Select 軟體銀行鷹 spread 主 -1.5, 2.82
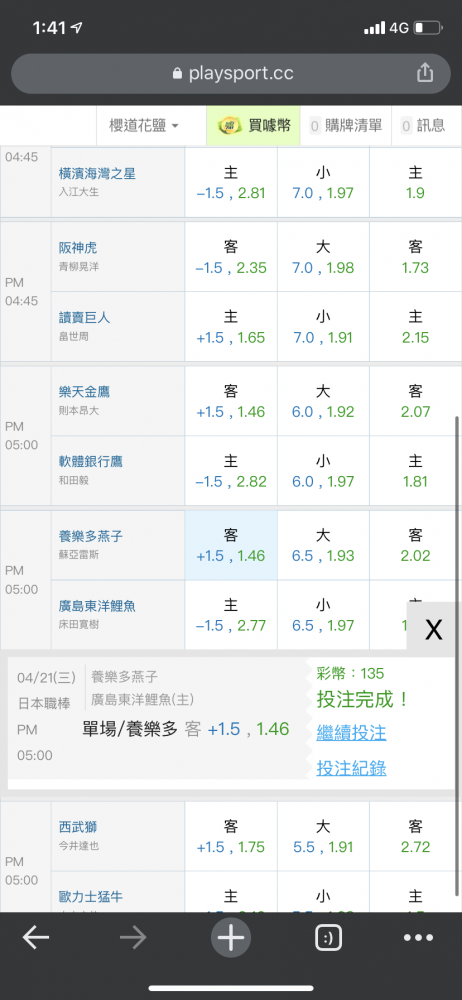This screenshot has width=462, height=1000. pyautogui.click(x=231, y=471)
